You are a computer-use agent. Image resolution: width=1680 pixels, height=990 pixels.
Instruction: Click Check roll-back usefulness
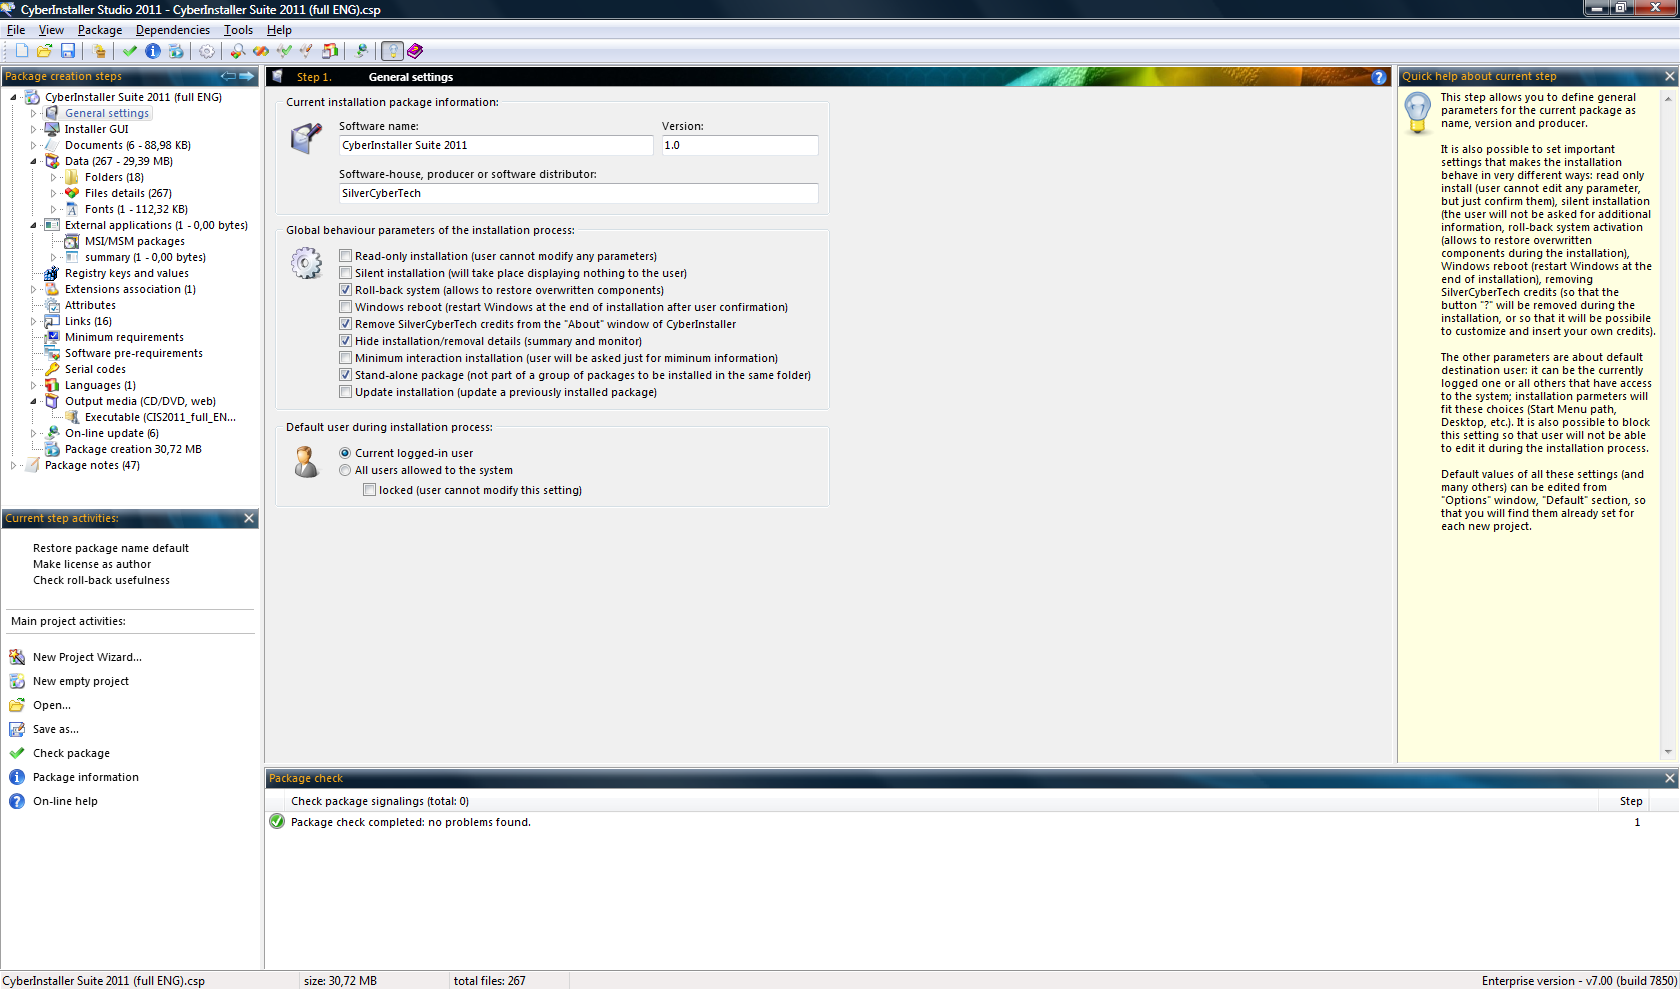pyautogui.click(x=101, y=580)
